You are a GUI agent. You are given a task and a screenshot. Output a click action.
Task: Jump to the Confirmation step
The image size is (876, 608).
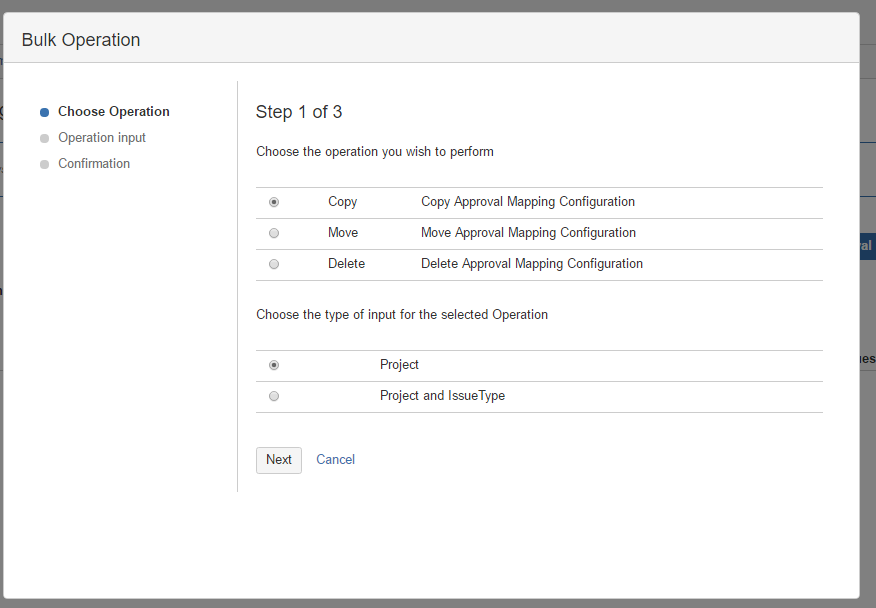[94, 164]
